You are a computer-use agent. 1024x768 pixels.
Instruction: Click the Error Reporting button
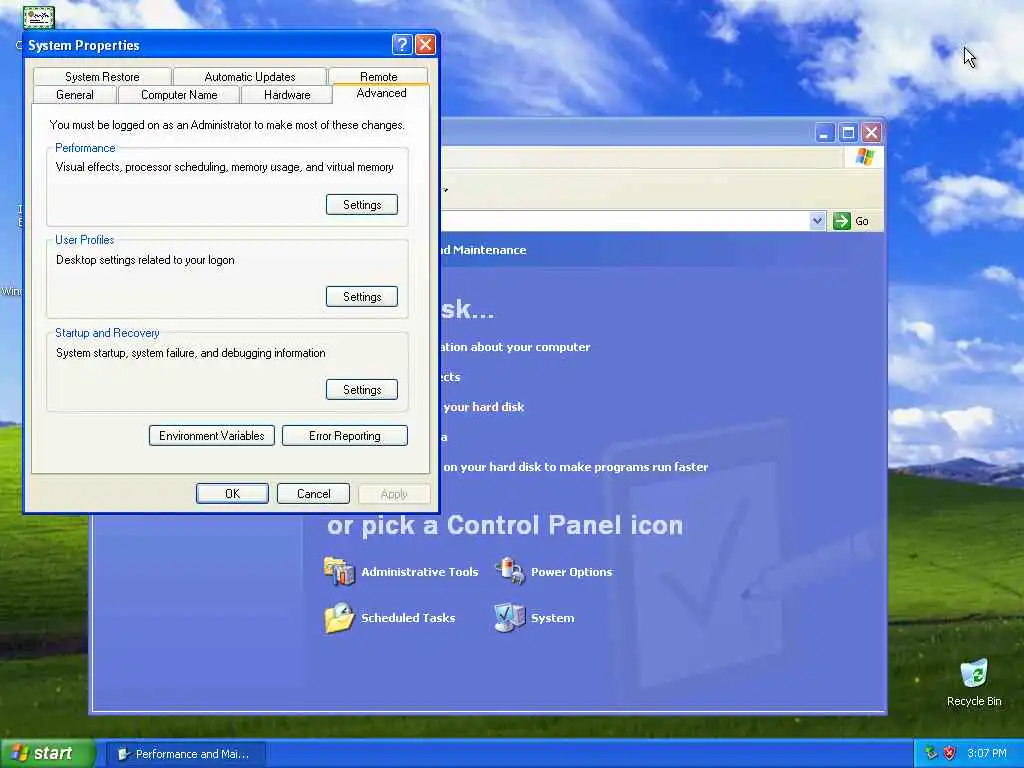point(345,436)
